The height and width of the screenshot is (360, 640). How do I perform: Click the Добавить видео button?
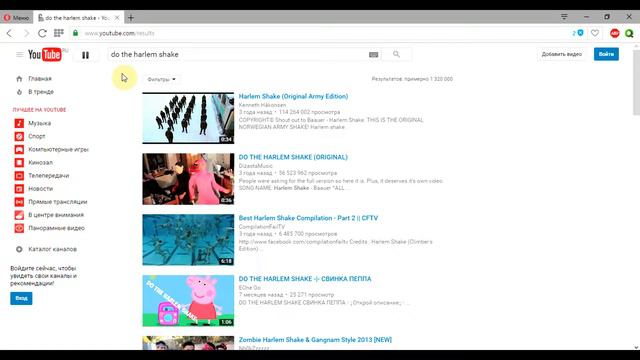[562, 54]
